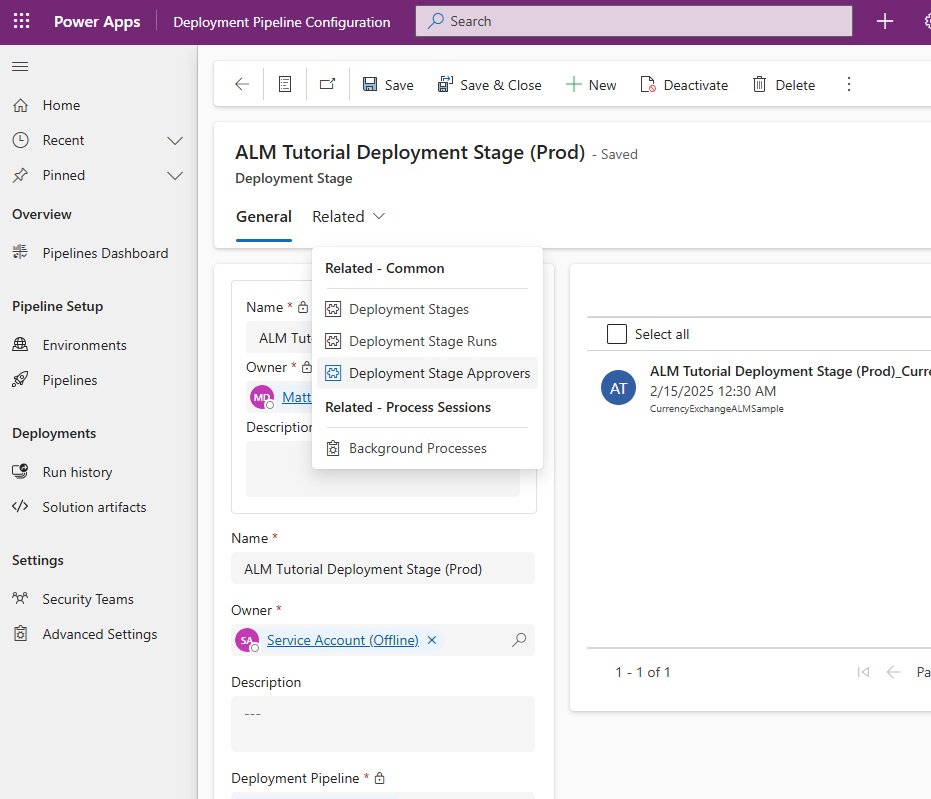Remove Service Account (Offline) with X
Viewport: 931px width, 799px height.
[432, 640]
